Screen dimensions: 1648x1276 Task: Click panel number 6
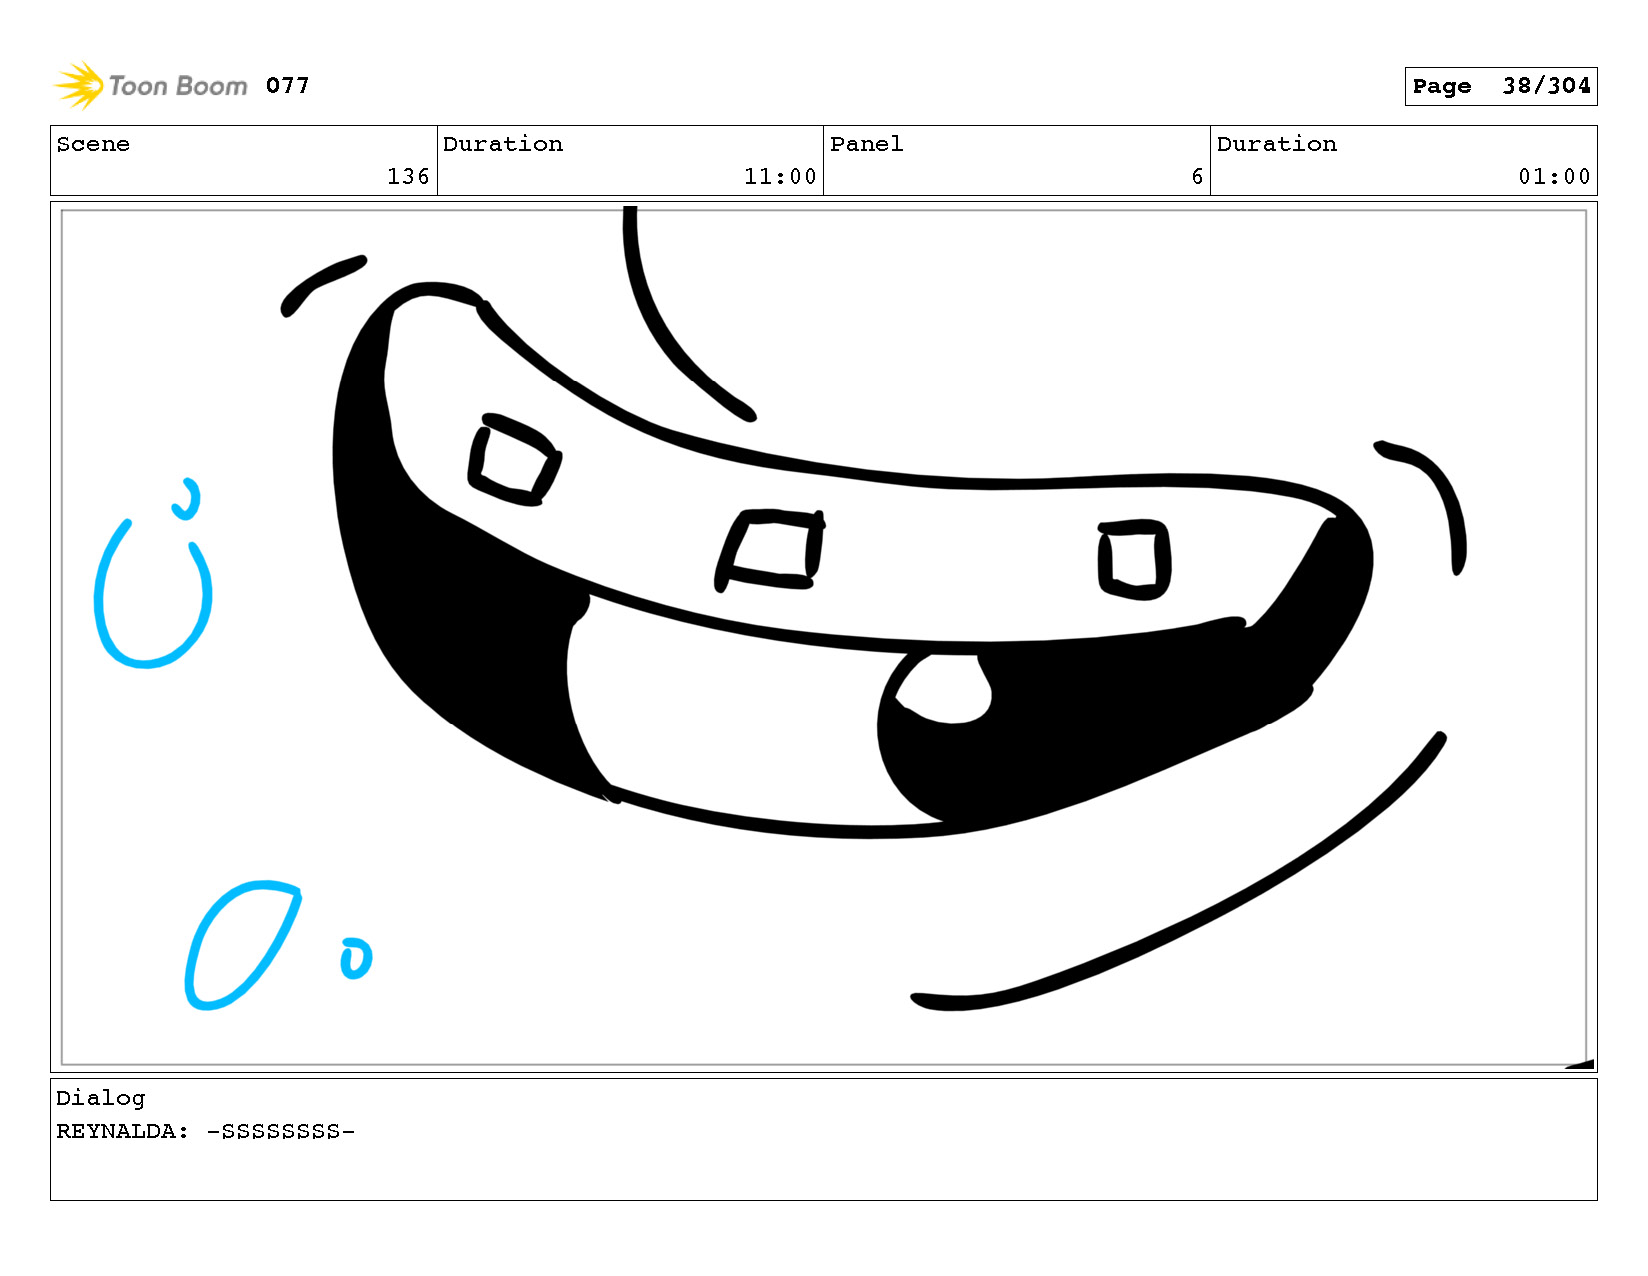tap(1197, 177)
